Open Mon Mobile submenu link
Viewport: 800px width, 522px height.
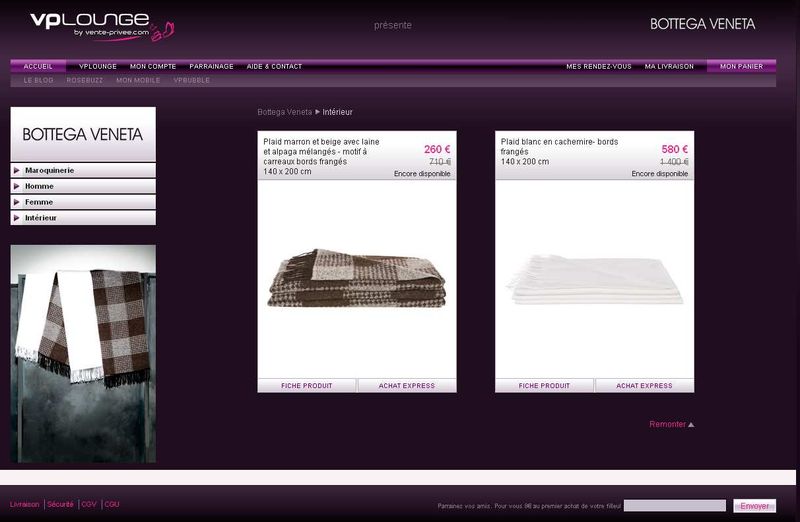click(138, 80)
